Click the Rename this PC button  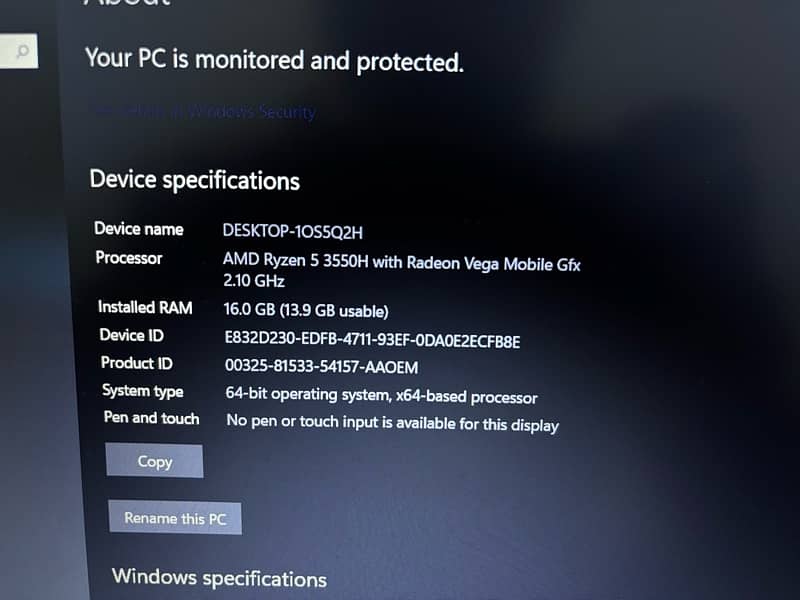[x=175, y=518]
